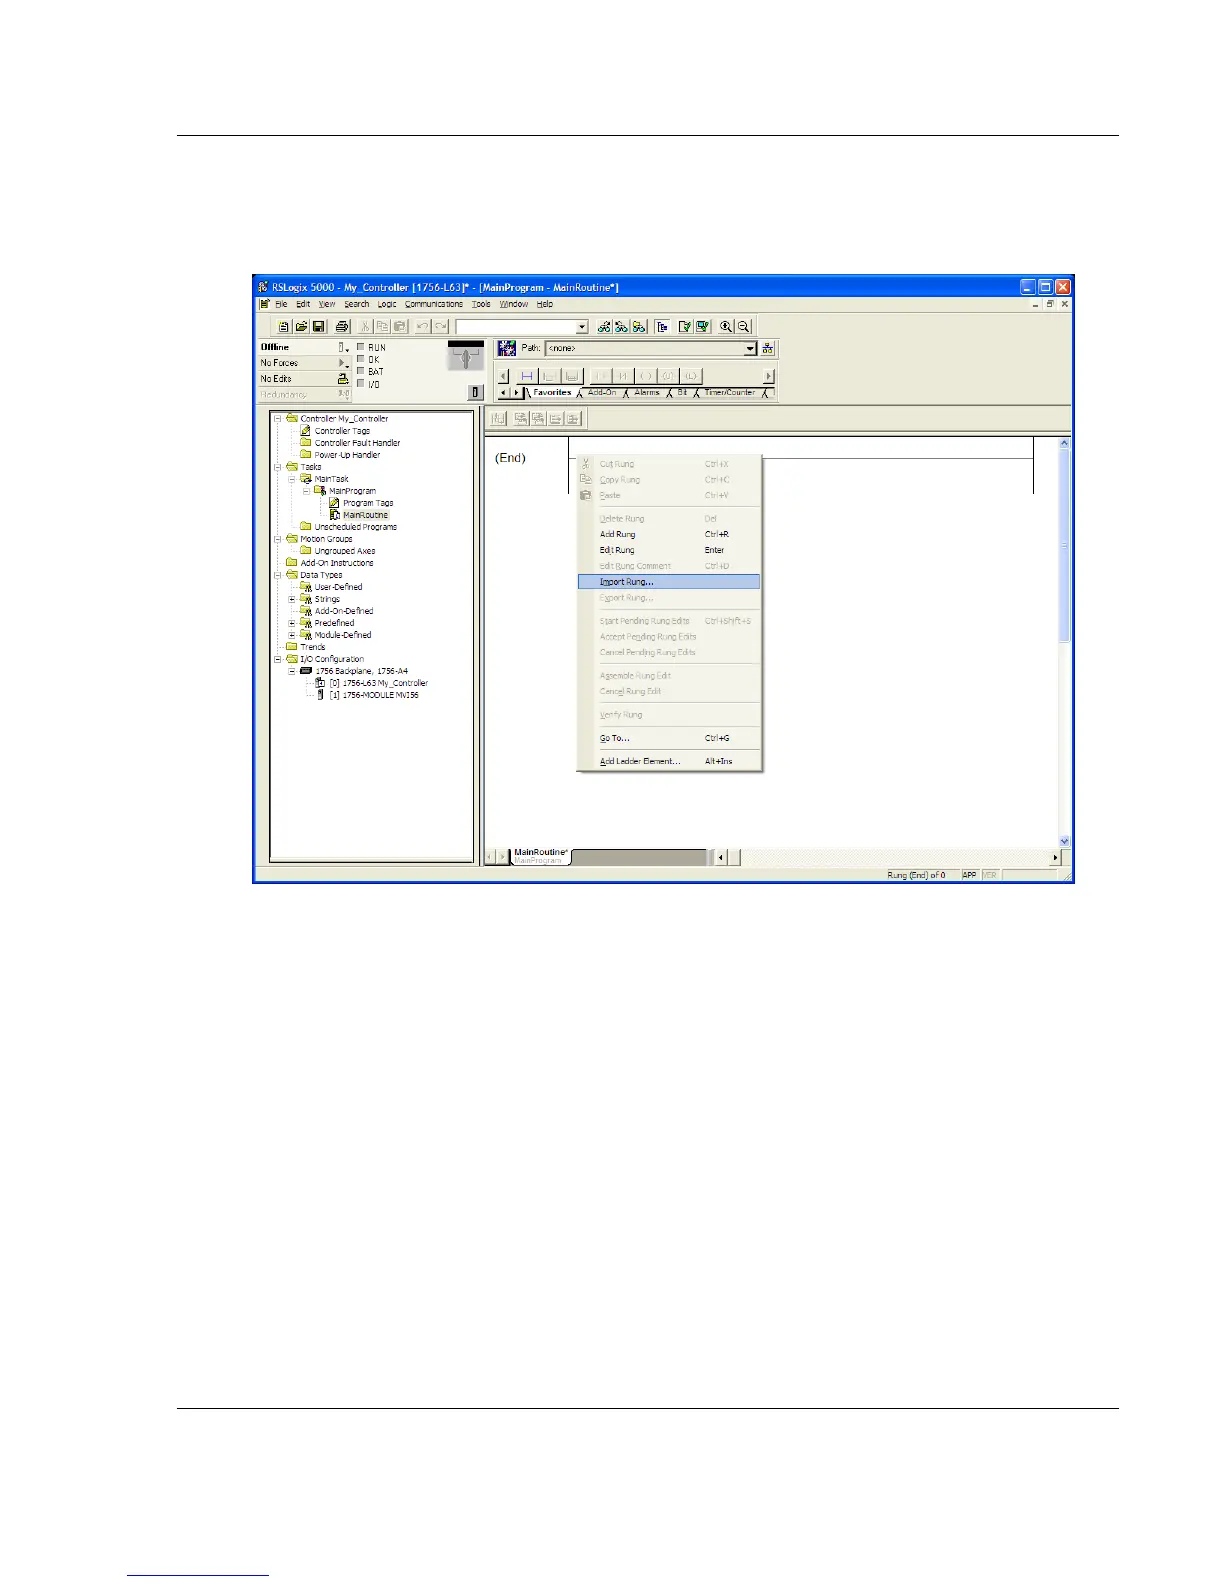Open the Path dropdown list
Screen dimensions: 1224x1584
[750, 349]
